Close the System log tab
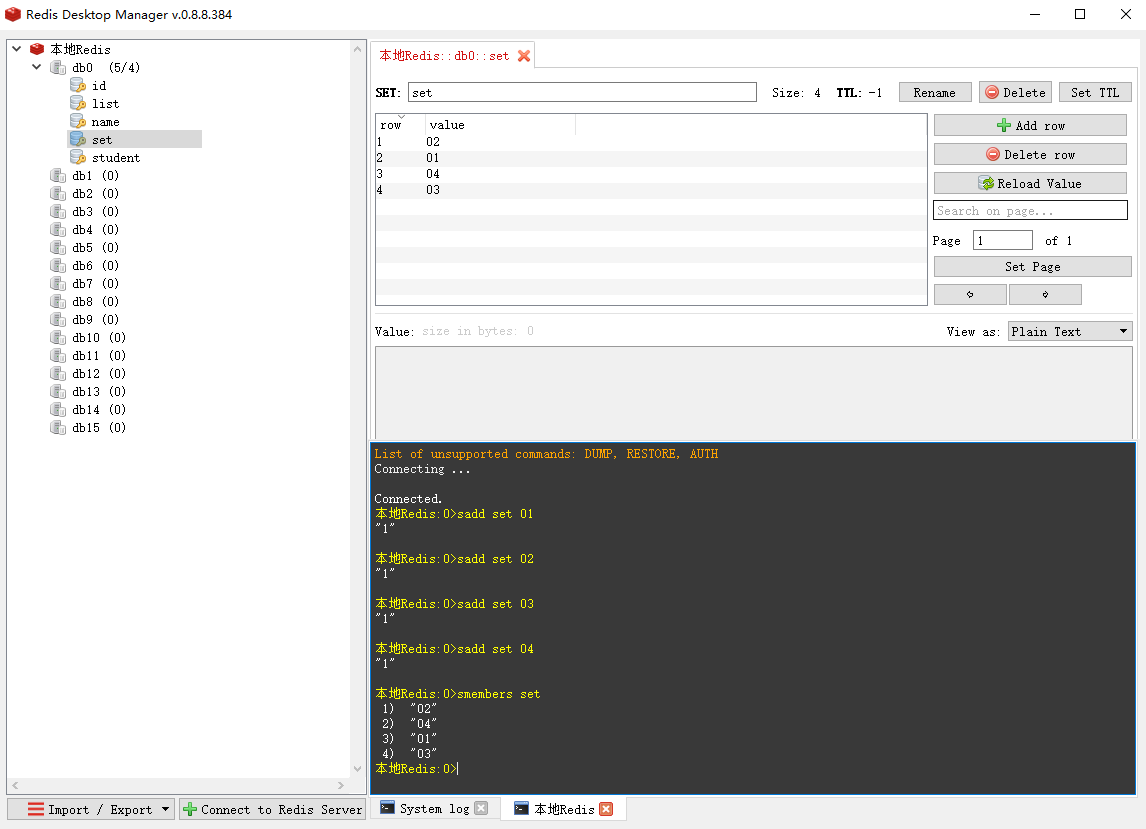1146x829 pixels. tap(481, 809)
